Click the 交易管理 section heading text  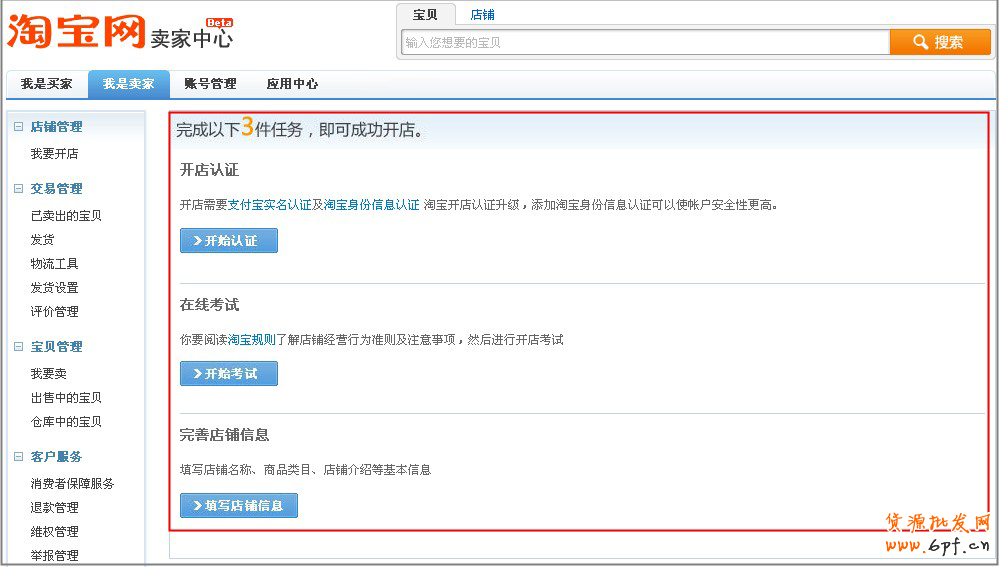56,189
